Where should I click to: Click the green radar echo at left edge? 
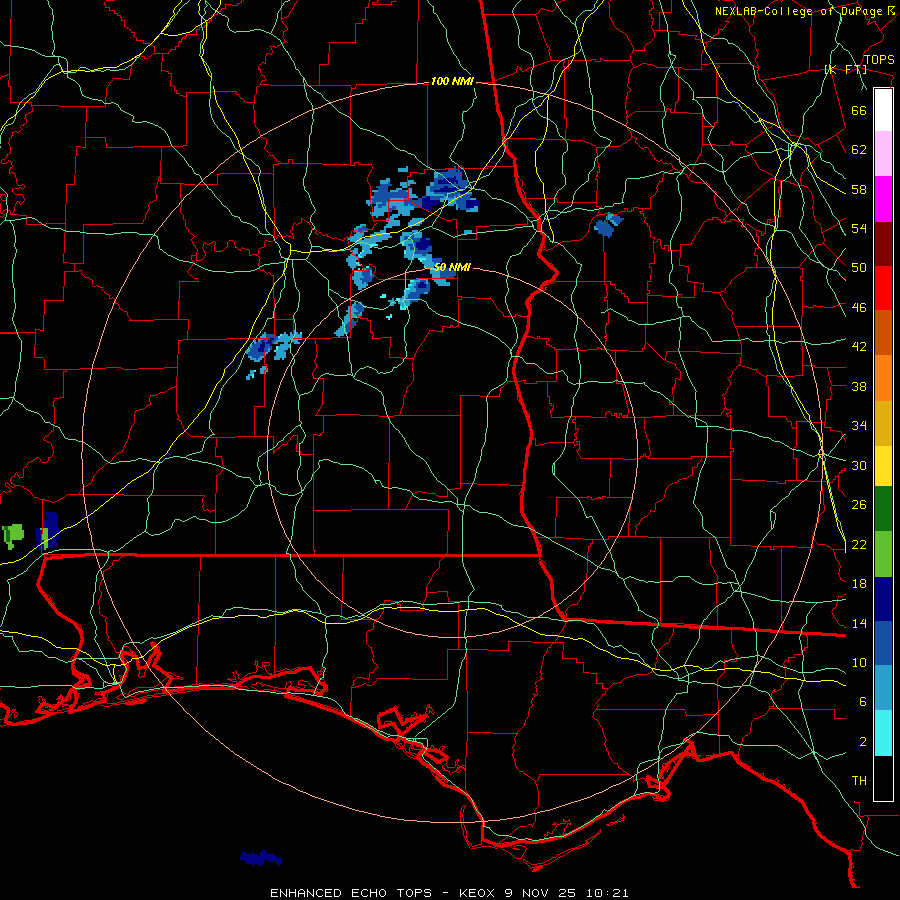click(13, 536)
